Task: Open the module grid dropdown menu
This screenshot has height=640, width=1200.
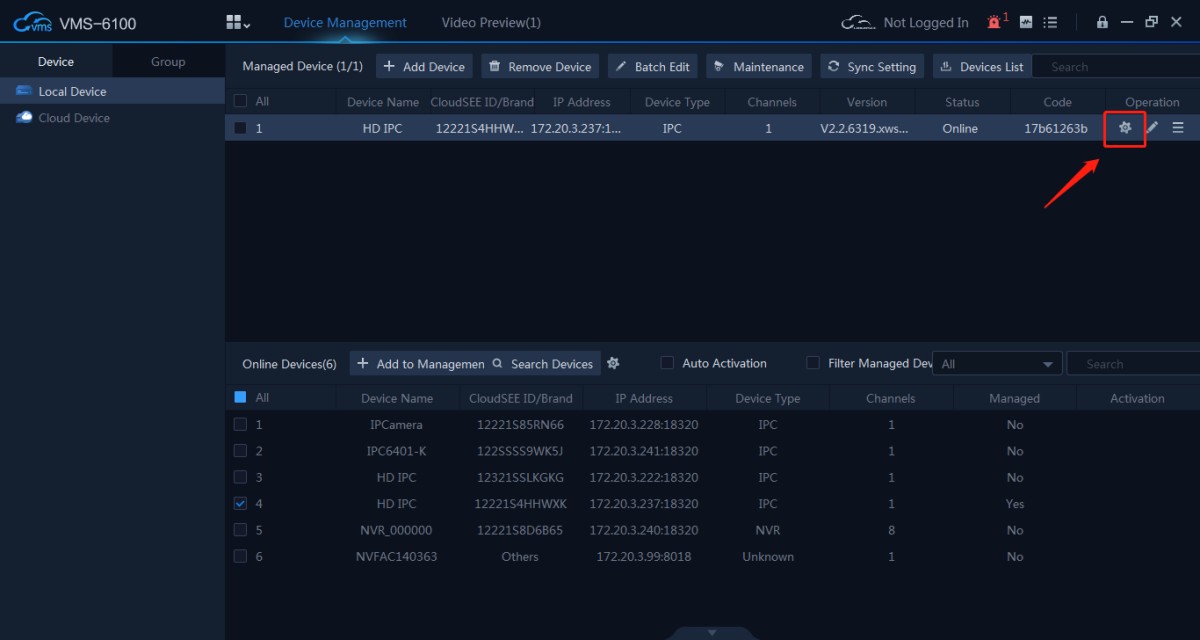Action: tap(238, 22)
